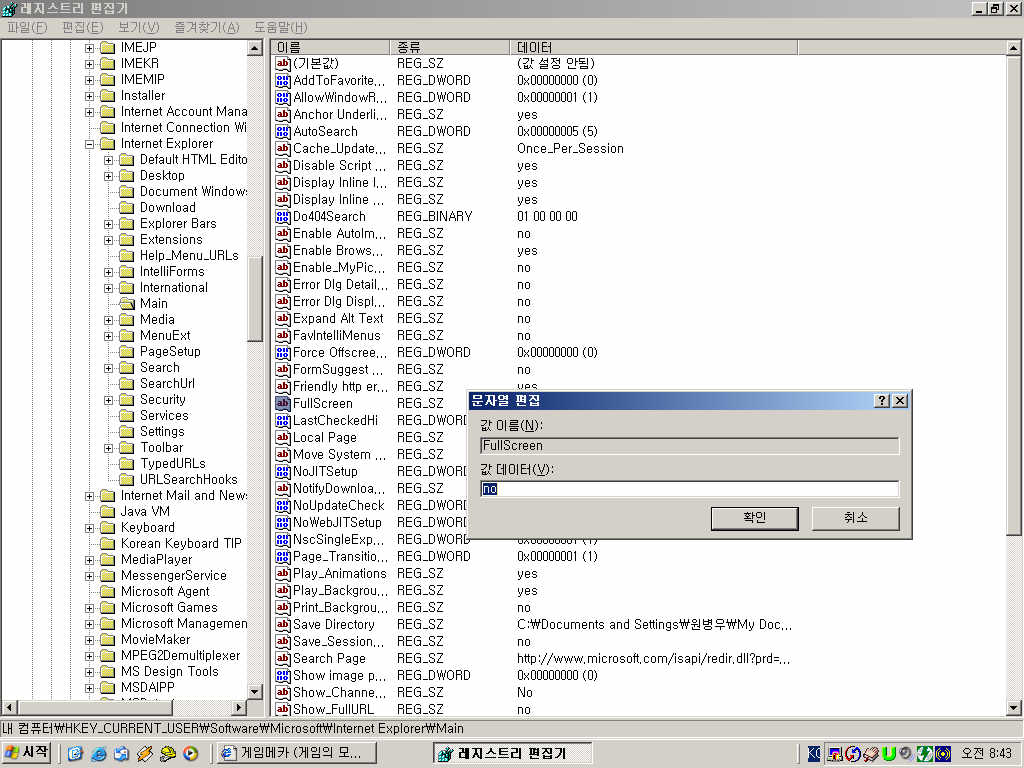This screenshot has width=1024, height=768.
Task: Select the Main folder icon in tree
Action: click(x=126, y=303)
